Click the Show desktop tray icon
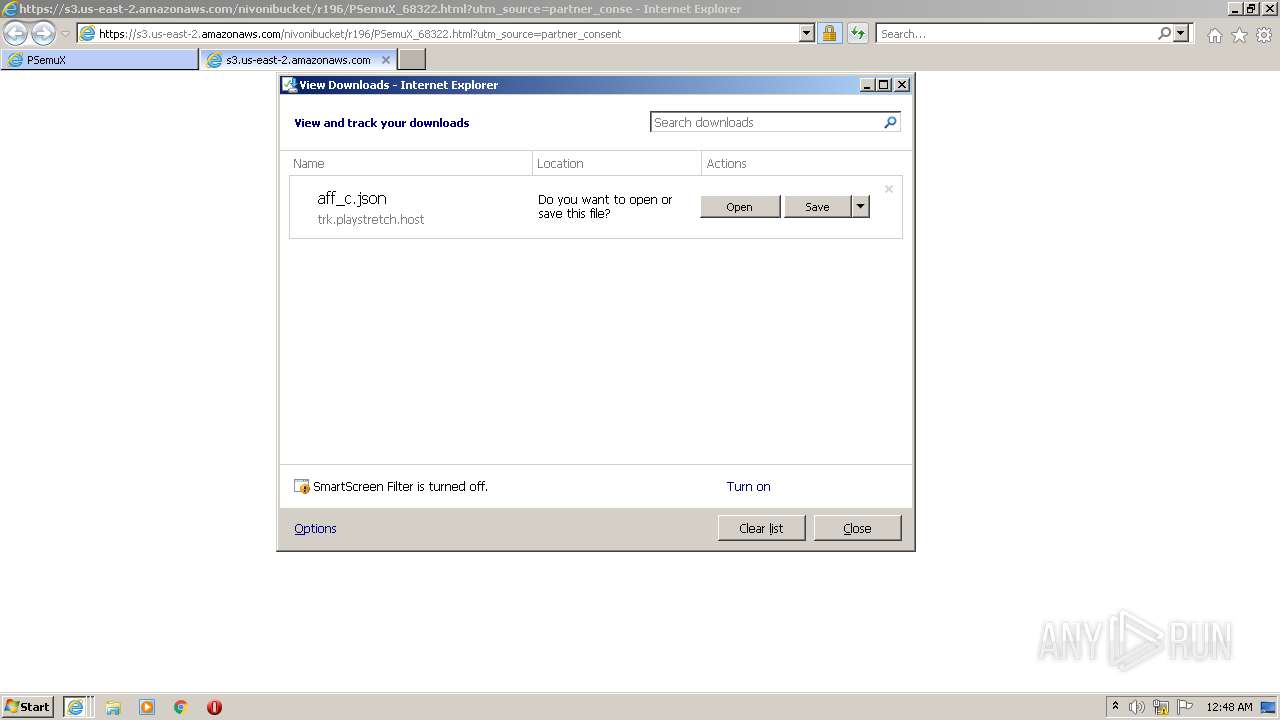This screenshot has width=1280, height=720. [x=1270, y=707]
